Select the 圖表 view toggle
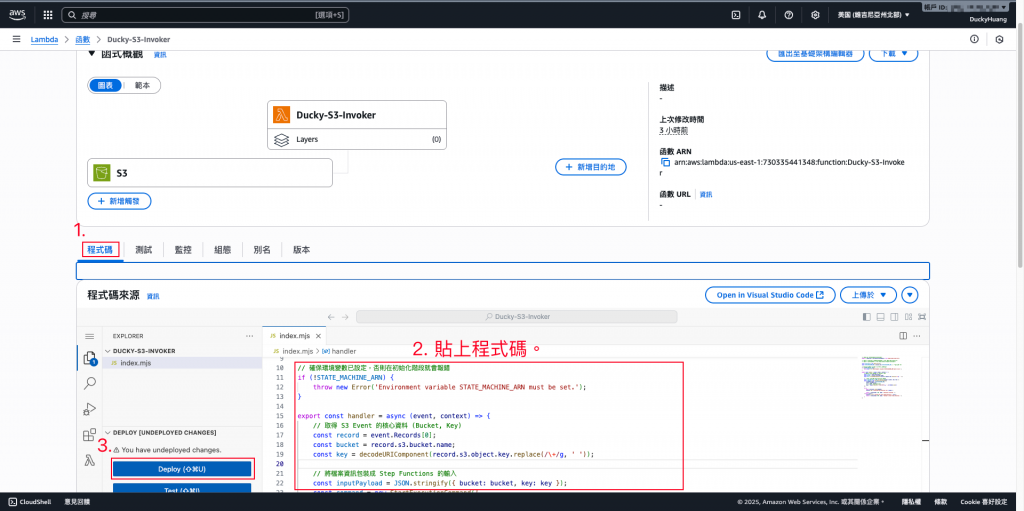1024x511 pixels. tap(105, 86)
